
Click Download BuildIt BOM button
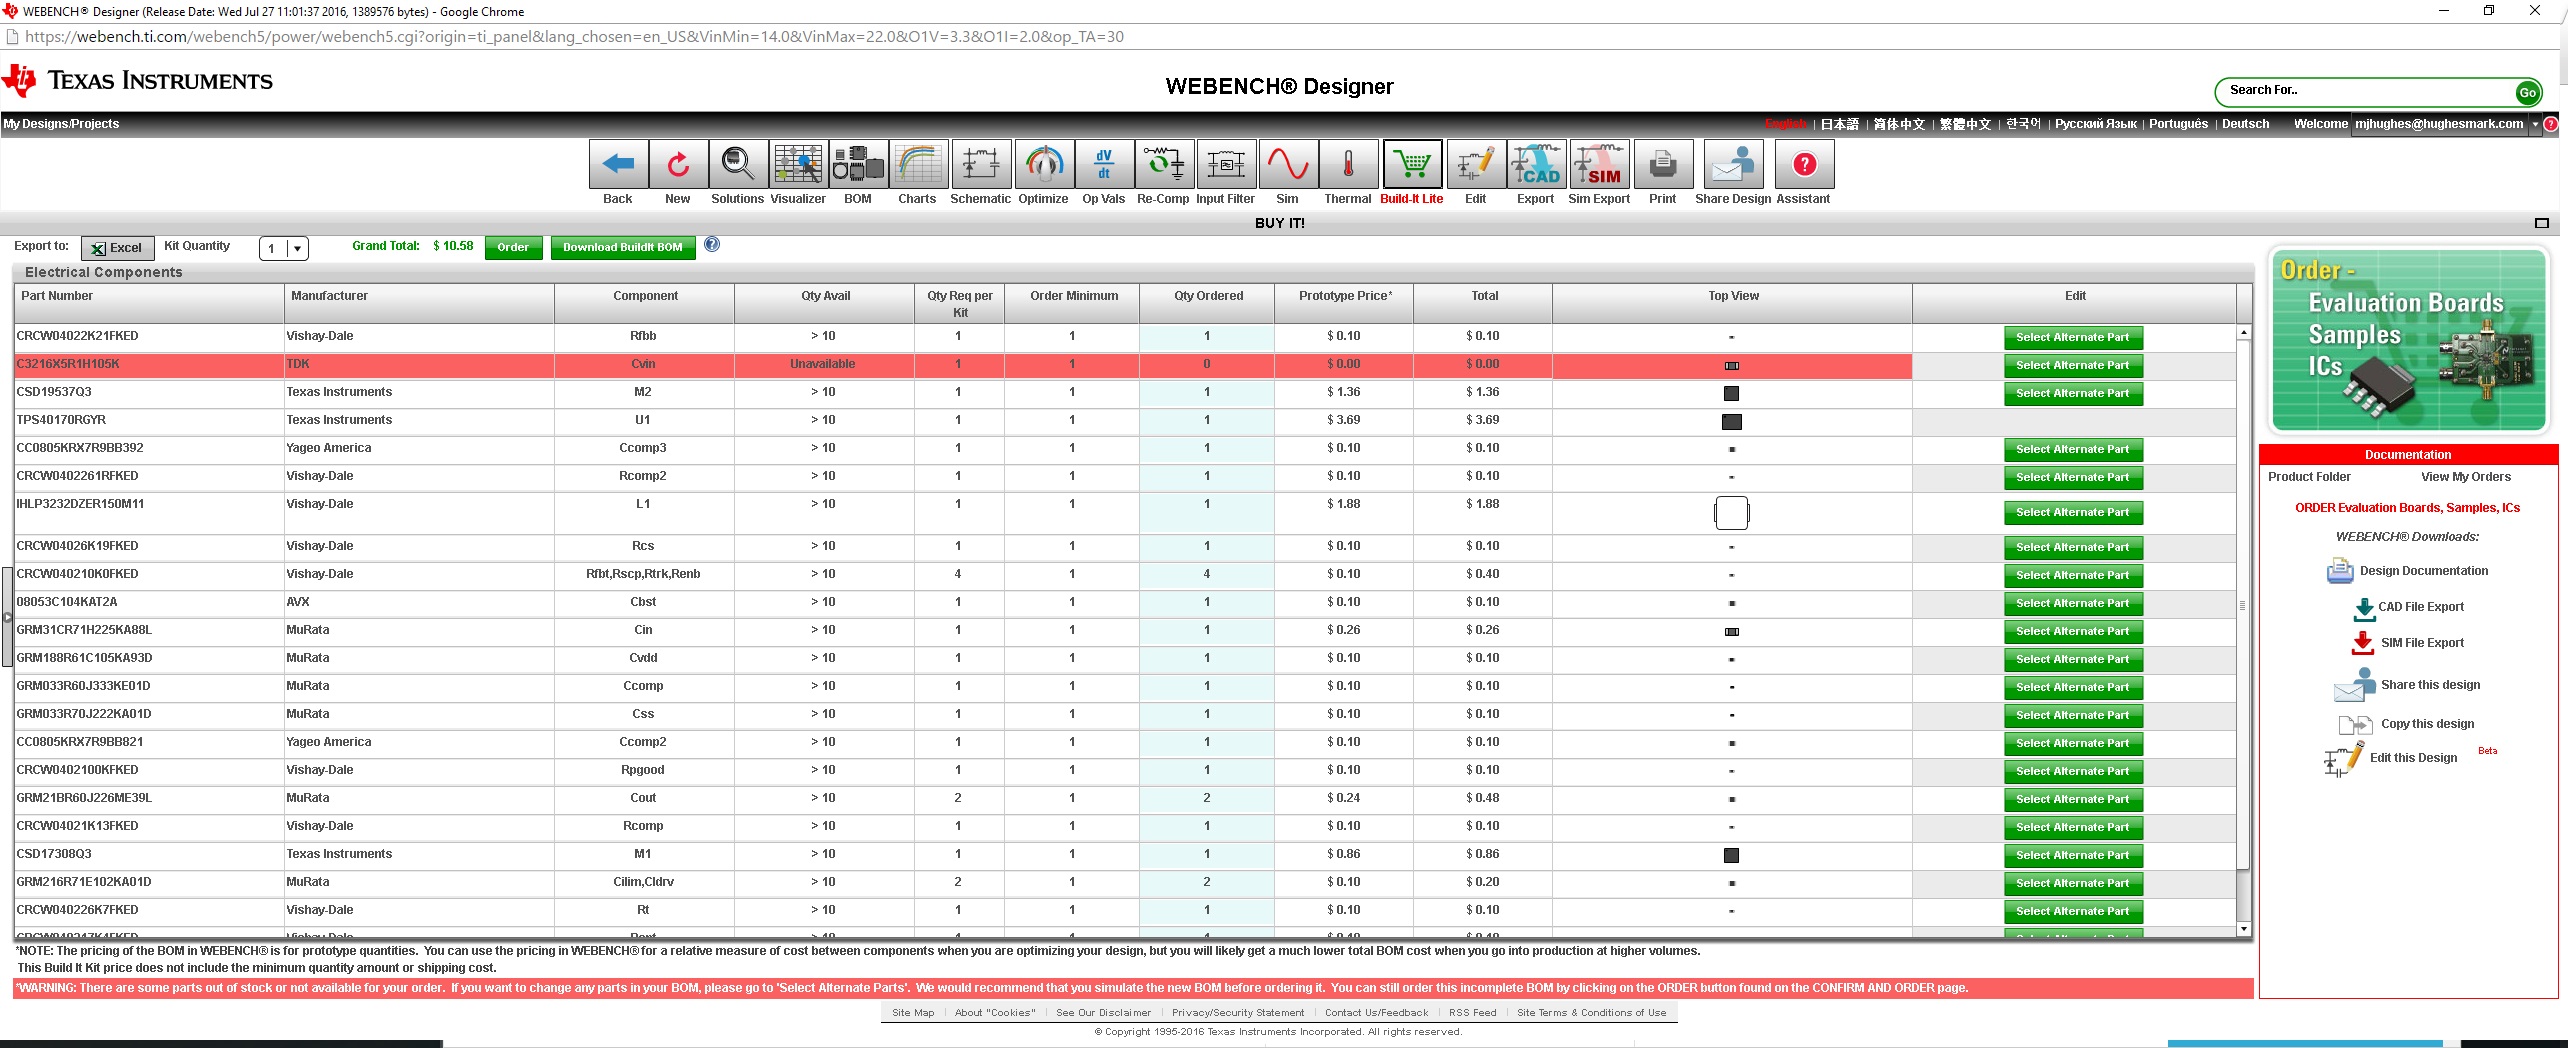pyautogui.click(x=622, y=247)
